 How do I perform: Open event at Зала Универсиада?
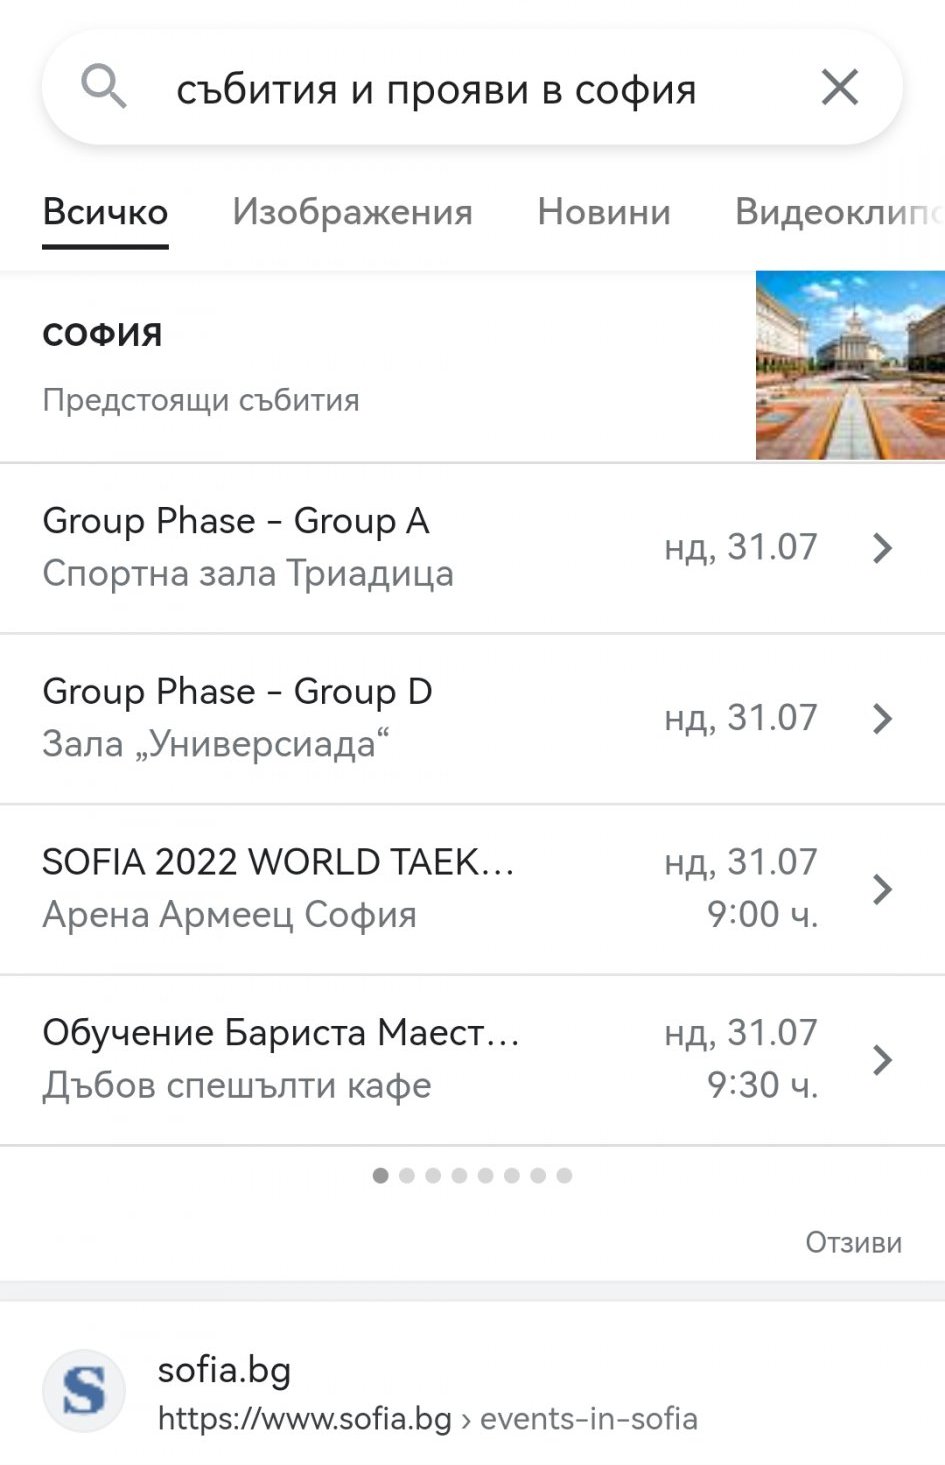(x=237, y=718)
